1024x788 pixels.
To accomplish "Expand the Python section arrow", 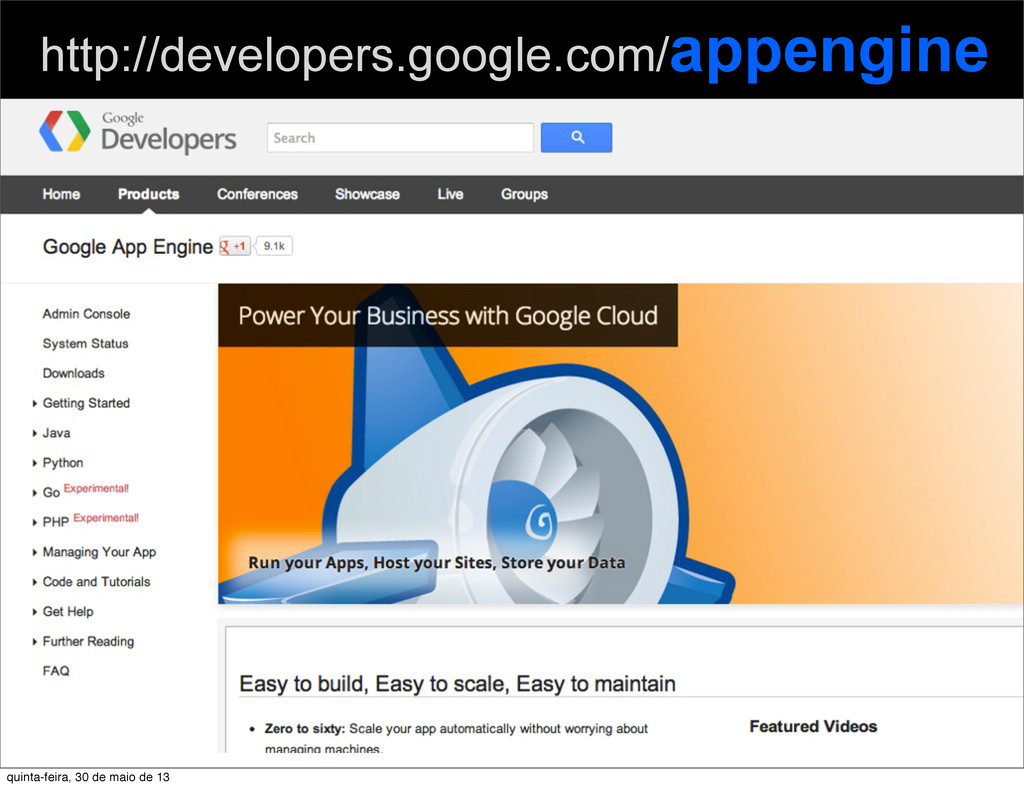I will tap(35, 464).
